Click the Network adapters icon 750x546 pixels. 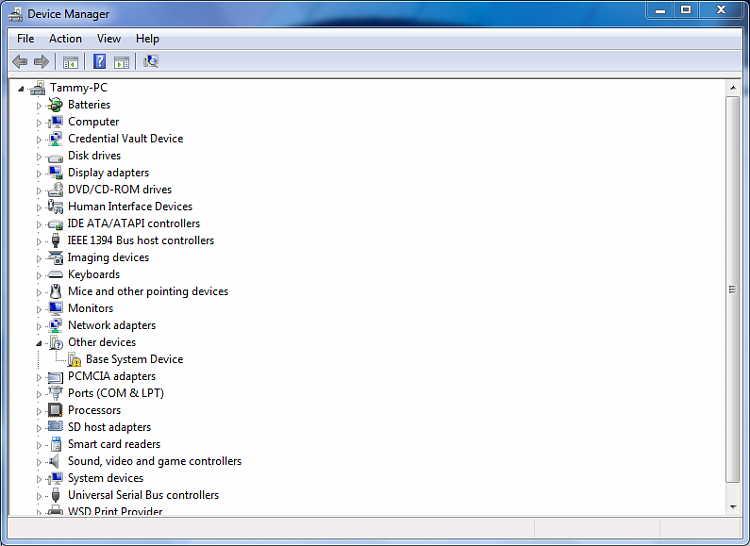tap(55, 325)
